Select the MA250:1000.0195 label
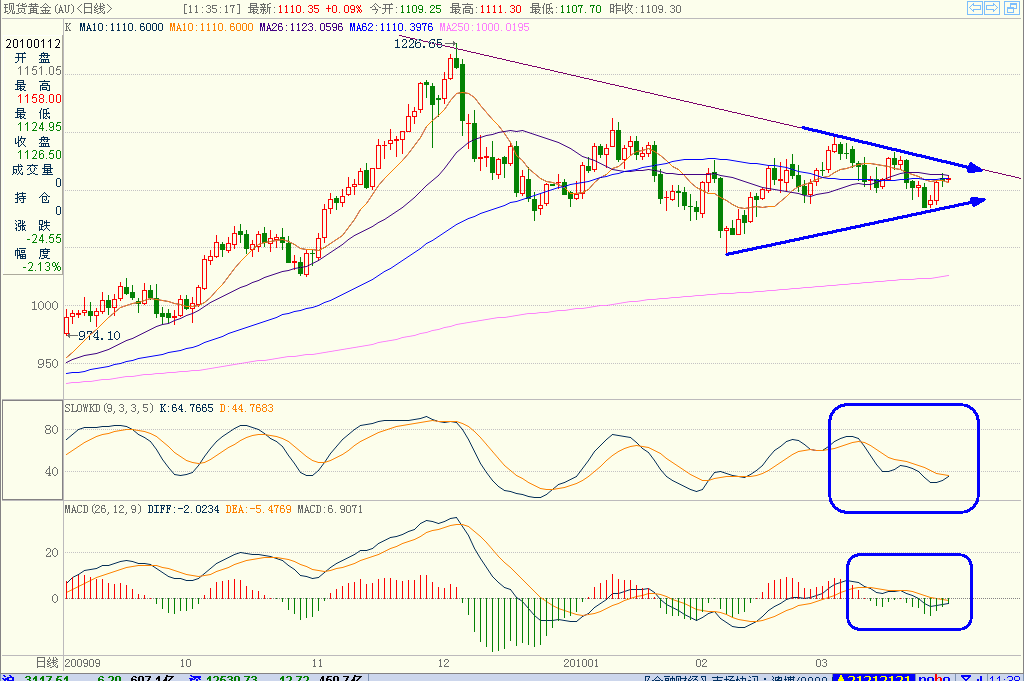 tap(484, 27)
